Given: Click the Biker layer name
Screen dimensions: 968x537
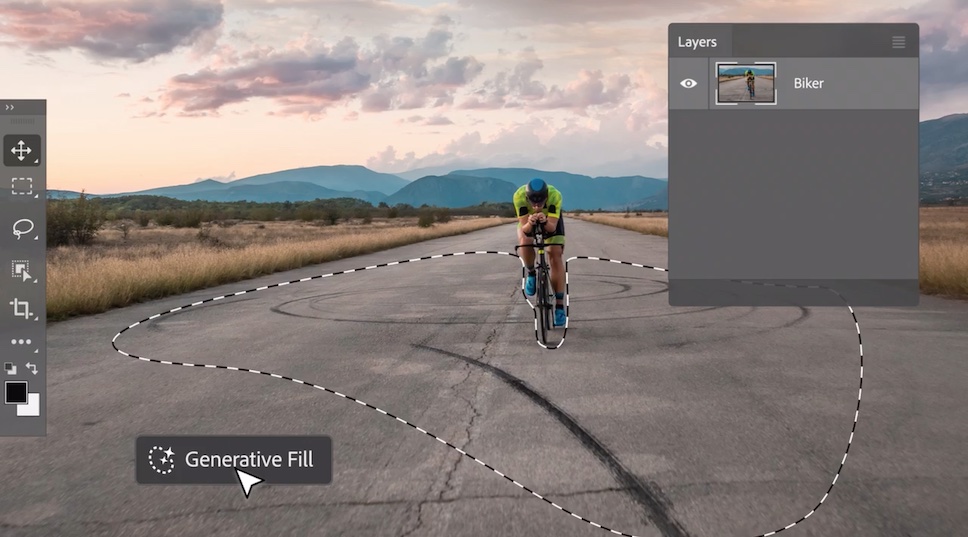Looking at the screenshot, I should point(808,83).
